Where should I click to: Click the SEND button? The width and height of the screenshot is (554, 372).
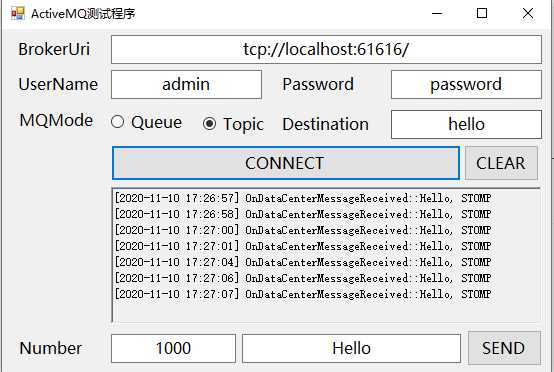coord(504,348)
